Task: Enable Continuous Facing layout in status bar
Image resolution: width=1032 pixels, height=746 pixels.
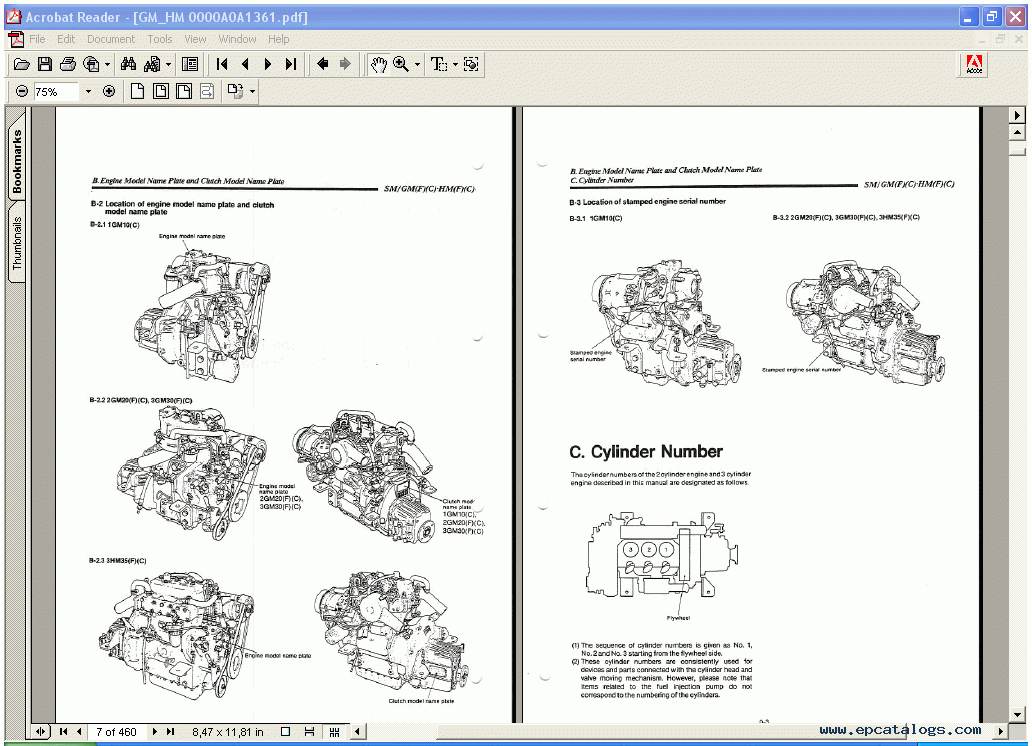Action: (334, 732)
